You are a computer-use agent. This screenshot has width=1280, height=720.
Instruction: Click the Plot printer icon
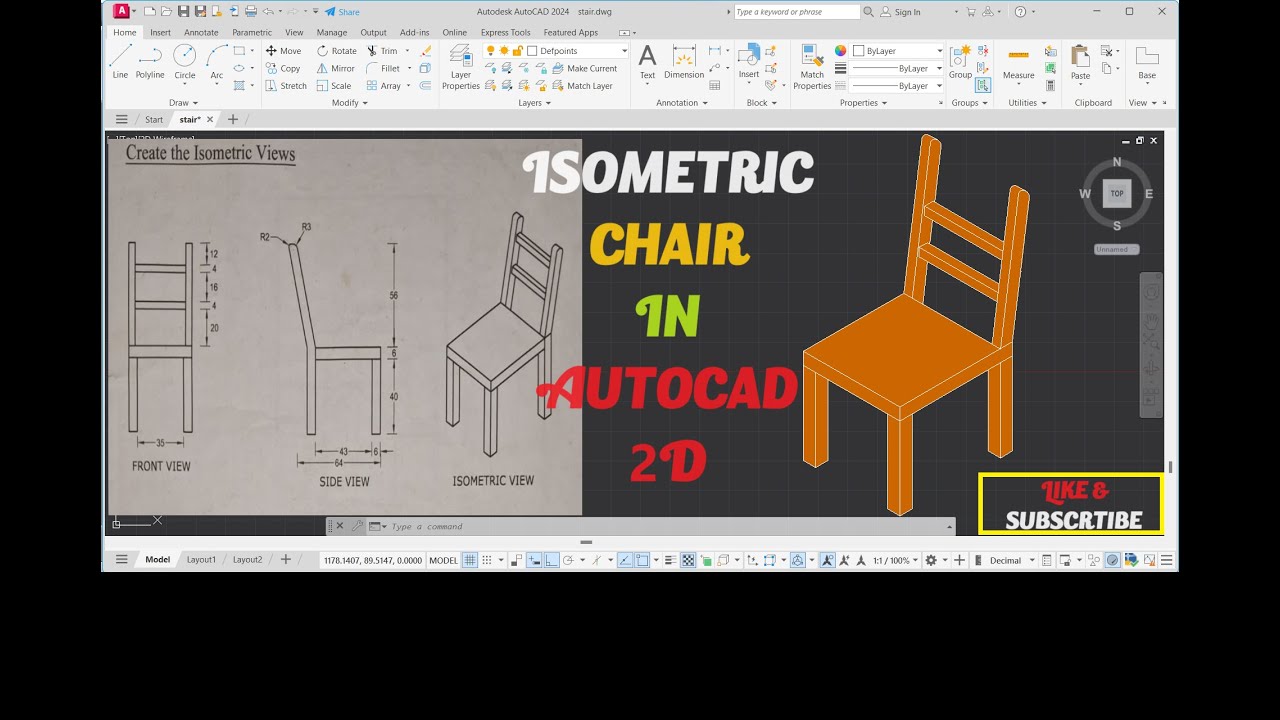pos(250,12)
